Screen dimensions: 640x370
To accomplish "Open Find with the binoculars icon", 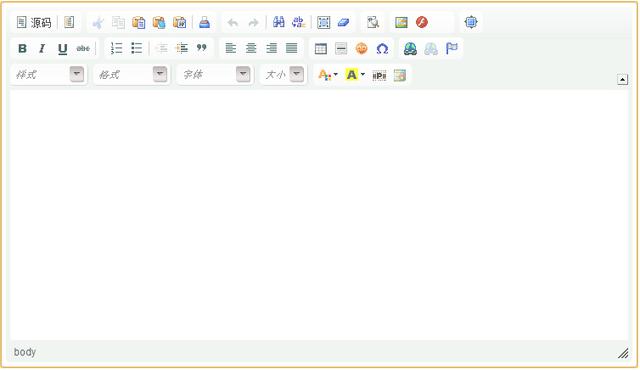I will point(278,22).
